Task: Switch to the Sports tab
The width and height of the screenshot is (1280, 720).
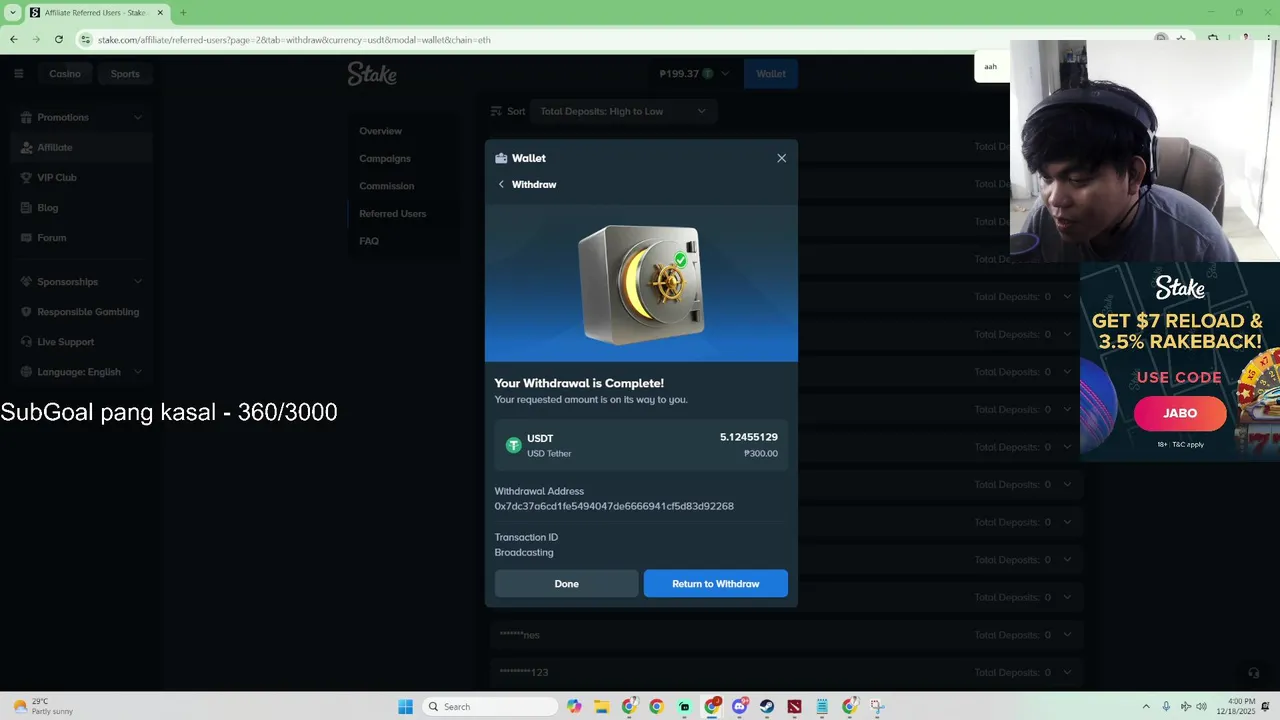Action: [x=125, y=73]
